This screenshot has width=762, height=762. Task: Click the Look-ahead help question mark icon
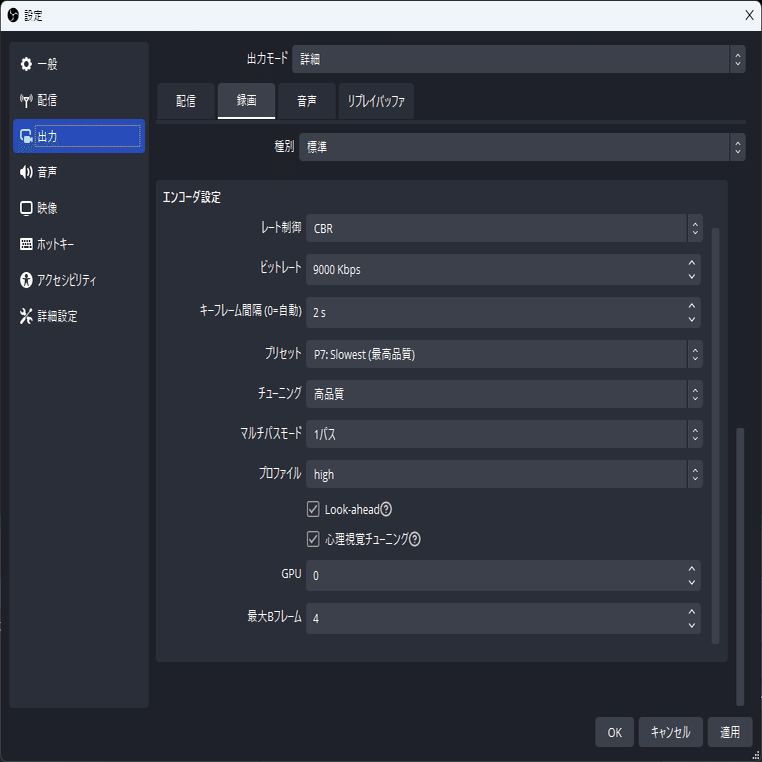386,509
